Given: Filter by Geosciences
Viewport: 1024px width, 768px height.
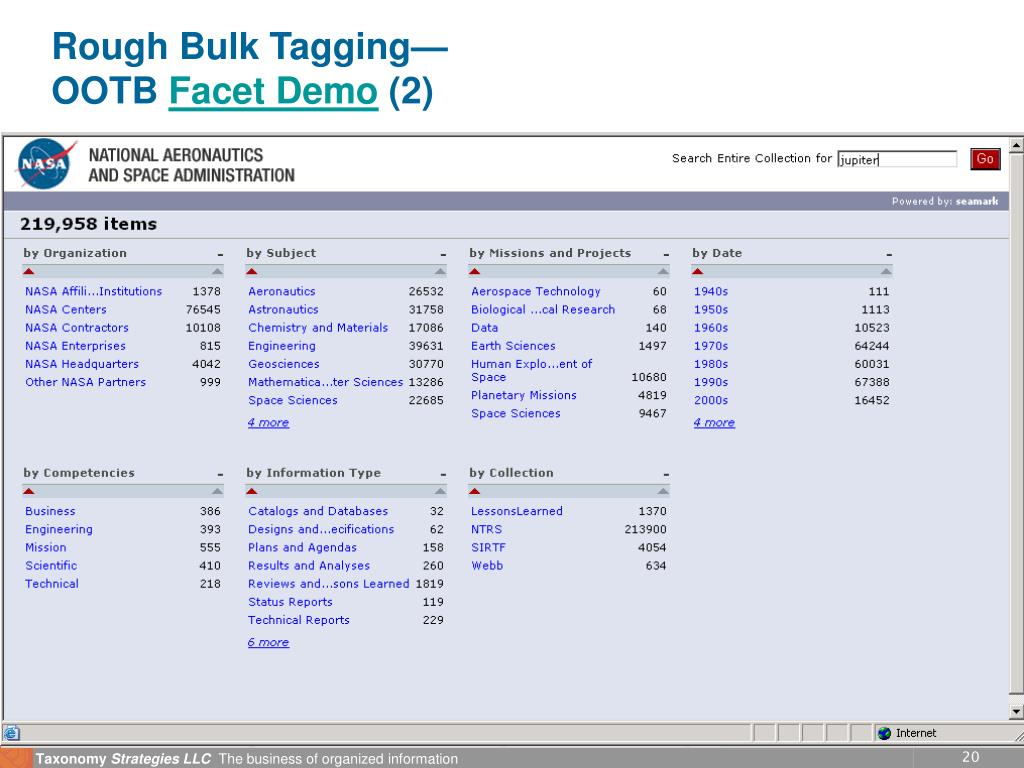Looking at the screenshot, I should (x=284, y=364).
